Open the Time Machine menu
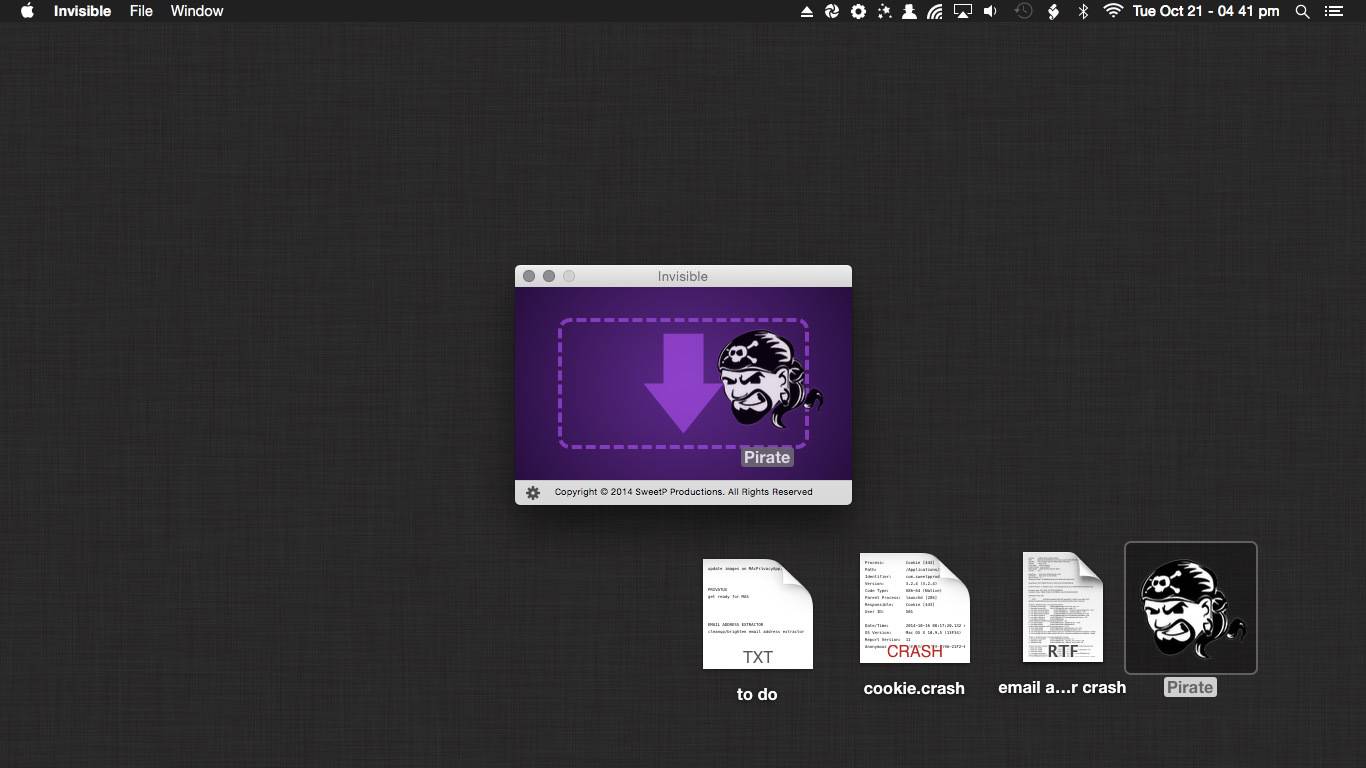 (1023, 11)
